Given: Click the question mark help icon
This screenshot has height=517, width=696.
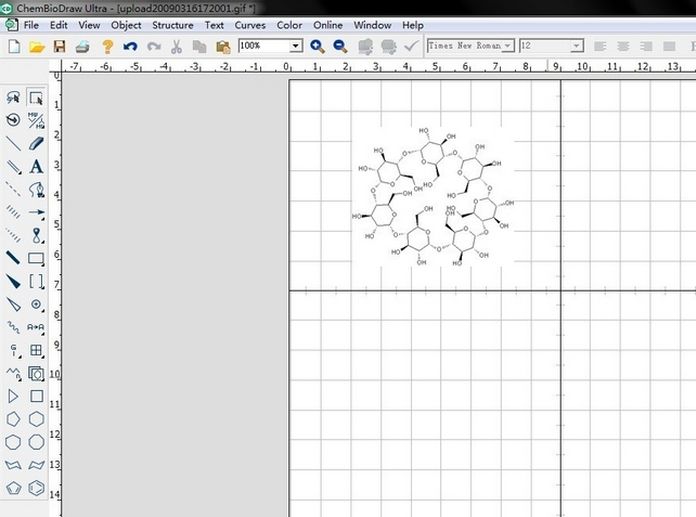Looking at the screenshot, I should click(x=107, y=46).
